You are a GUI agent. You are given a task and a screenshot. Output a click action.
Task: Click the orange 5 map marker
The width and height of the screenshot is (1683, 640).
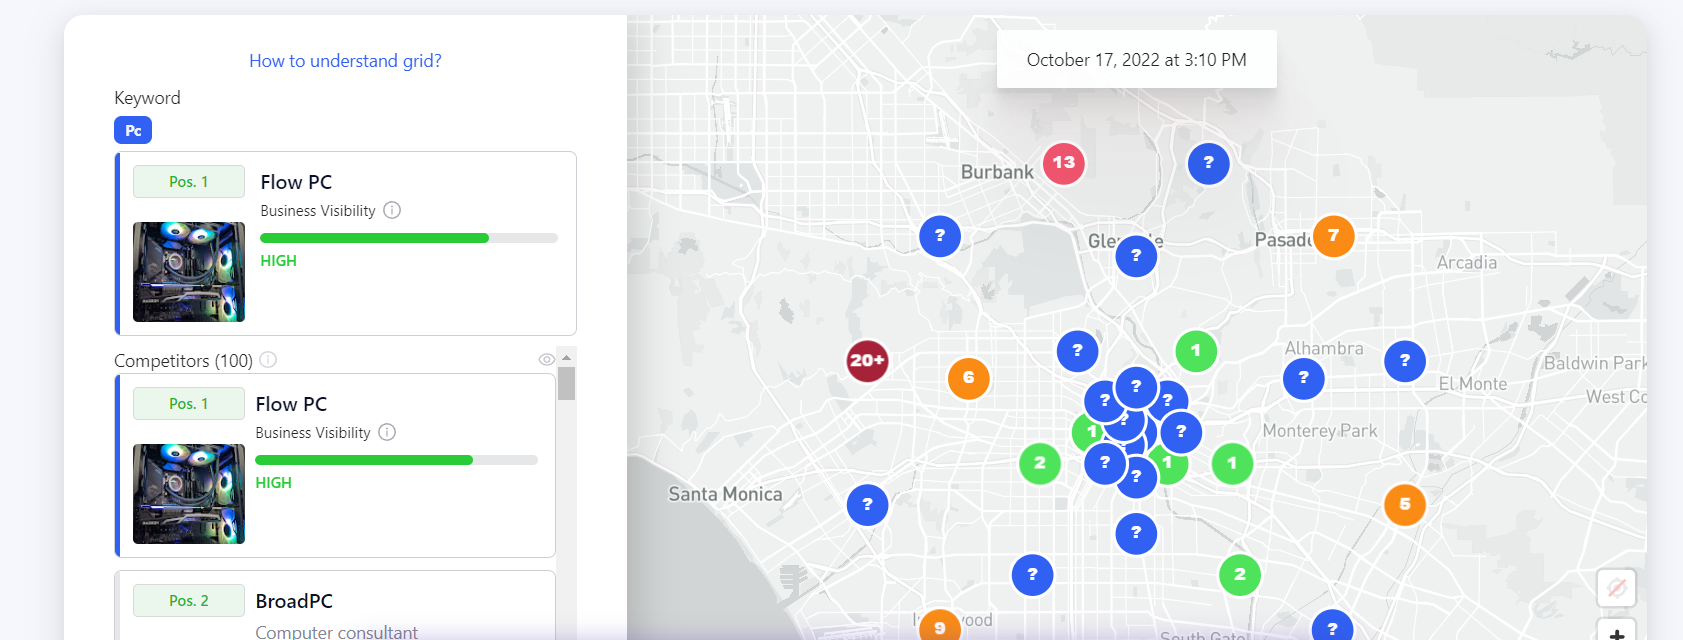click(x=1404, y=505)
